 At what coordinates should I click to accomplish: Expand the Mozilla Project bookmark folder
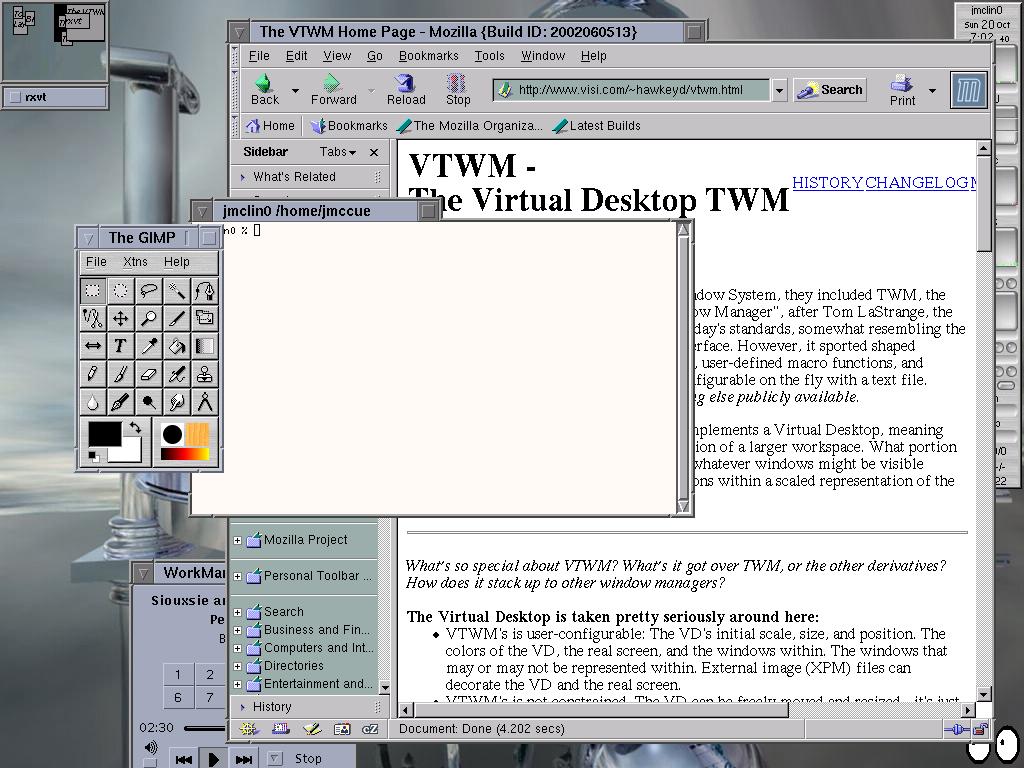point(237,540)
